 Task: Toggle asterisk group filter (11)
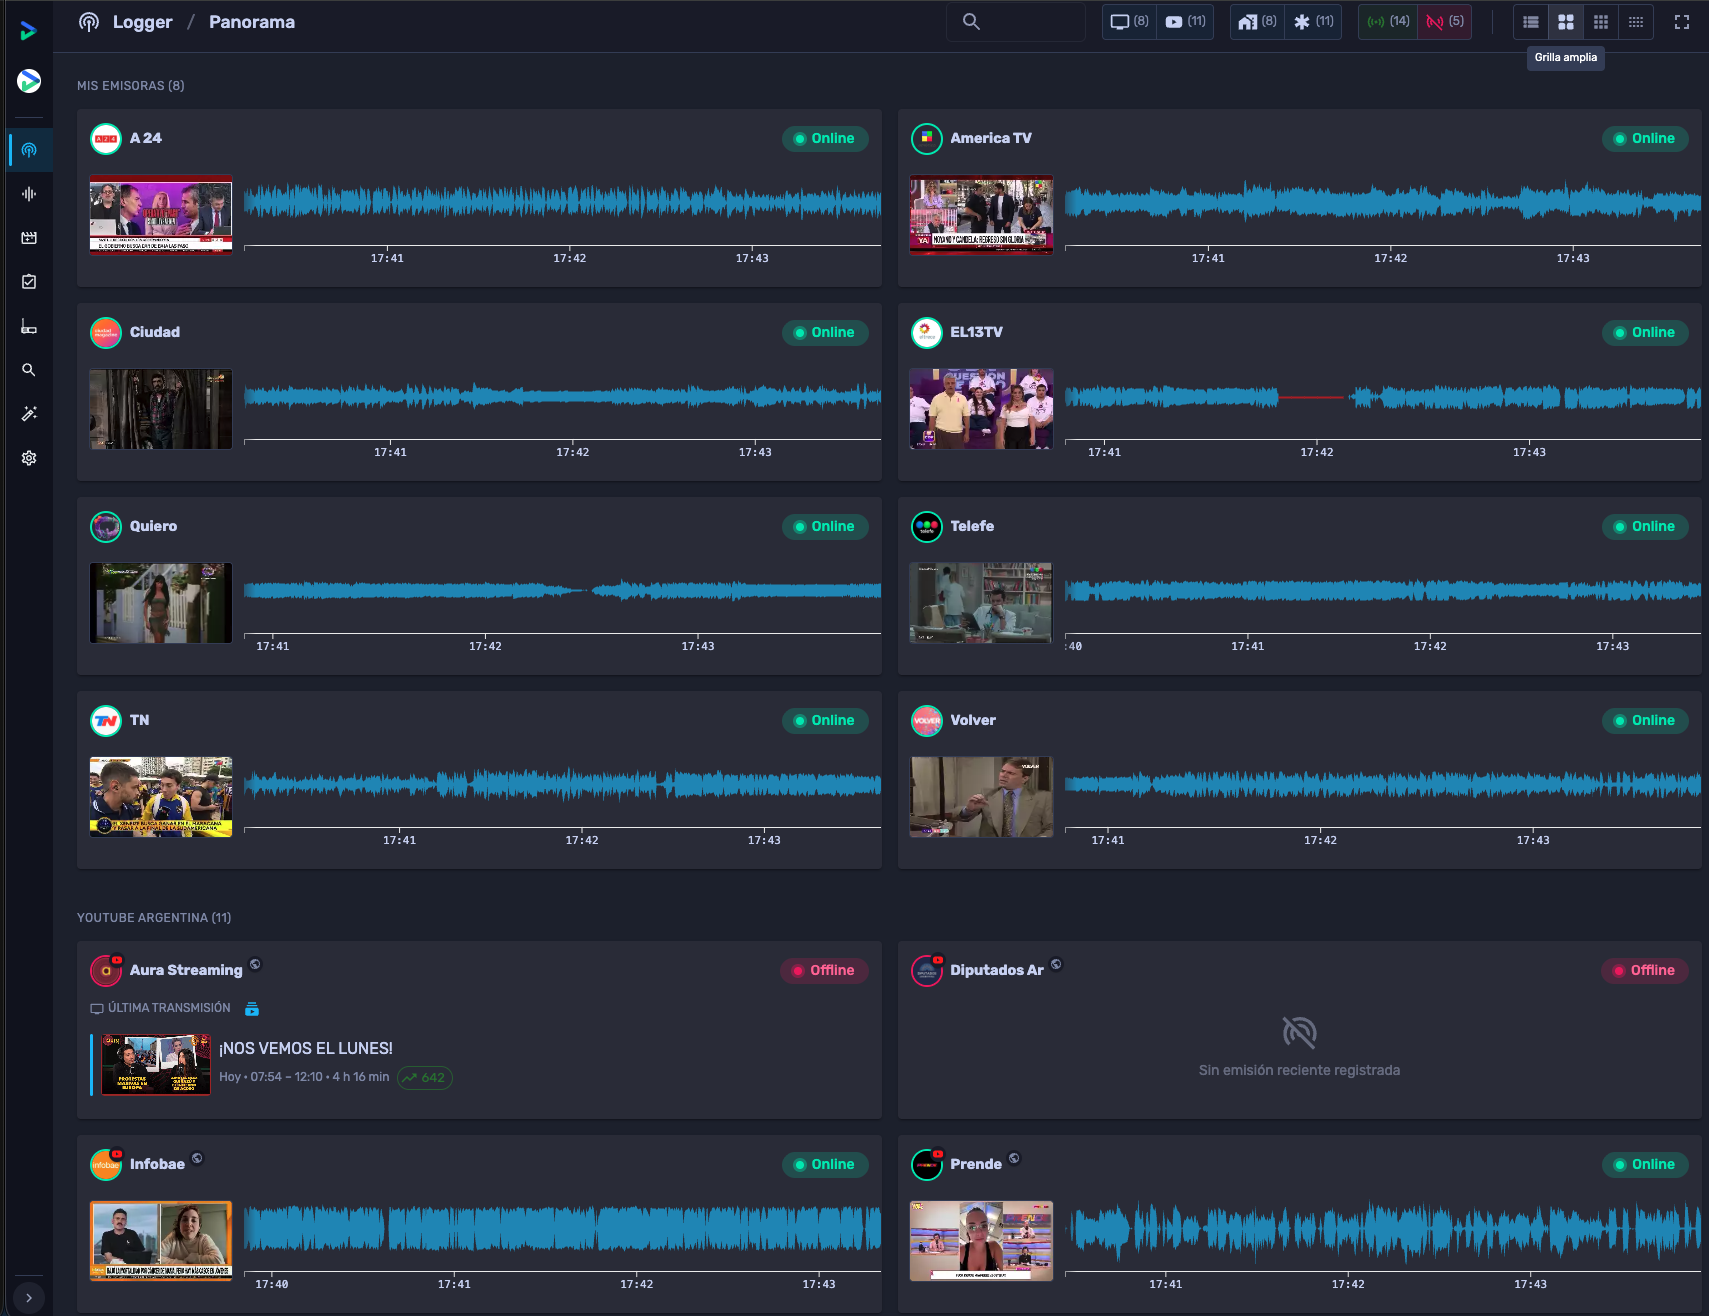tap(1313, 22)
